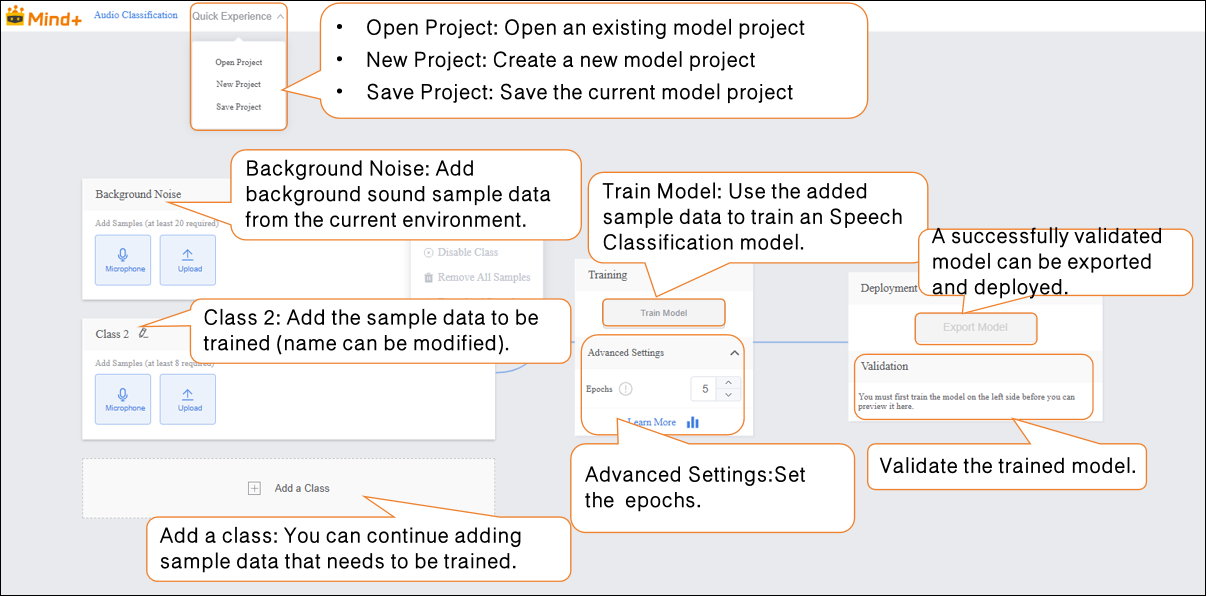Collapse the Quick Experience dropdown
Screen dimensions: 1207x597
point(280,17)
